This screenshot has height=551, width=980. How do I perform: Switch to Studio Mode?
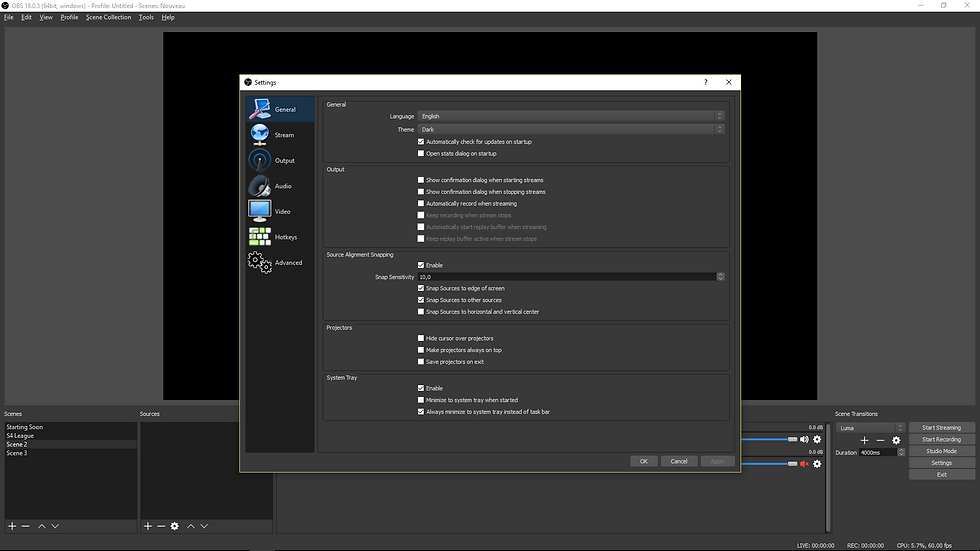[941, 451]
